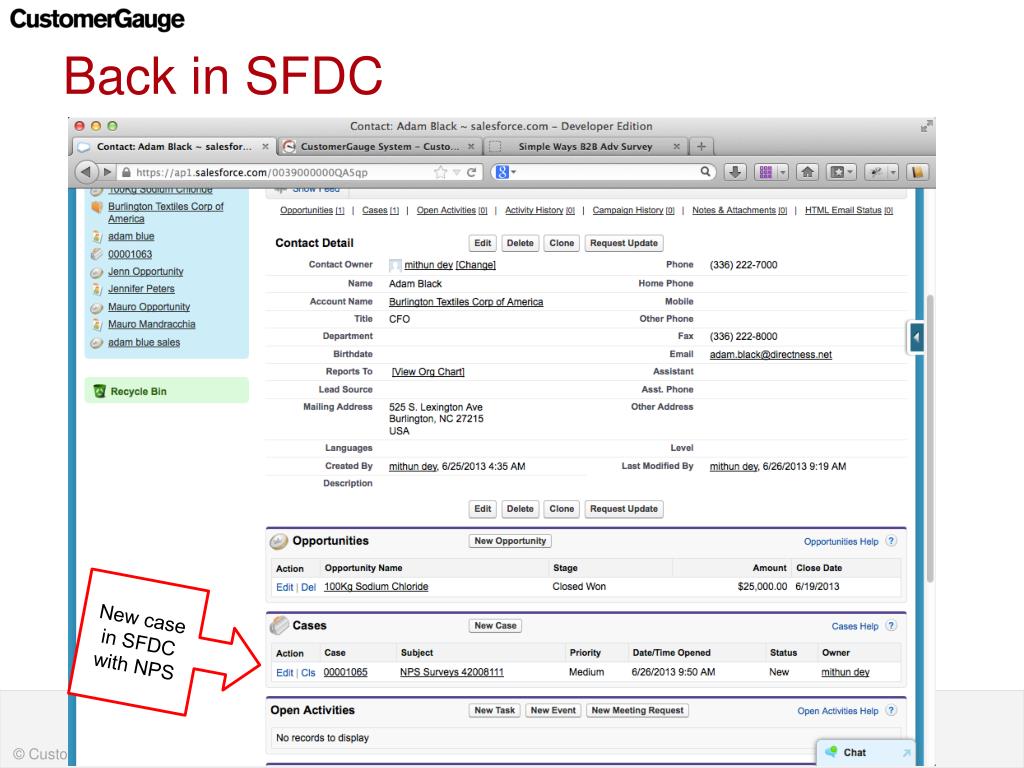Click the browser Forward arrow button
This screenshot has height=768, width=1024.
coord(107,172)
